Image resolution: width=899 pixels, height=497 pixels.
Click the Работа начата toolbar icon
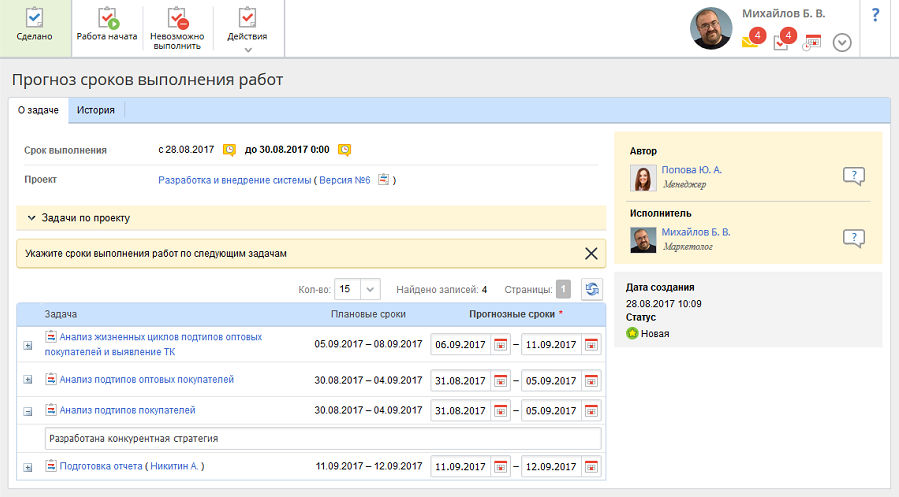pos(107,18)
